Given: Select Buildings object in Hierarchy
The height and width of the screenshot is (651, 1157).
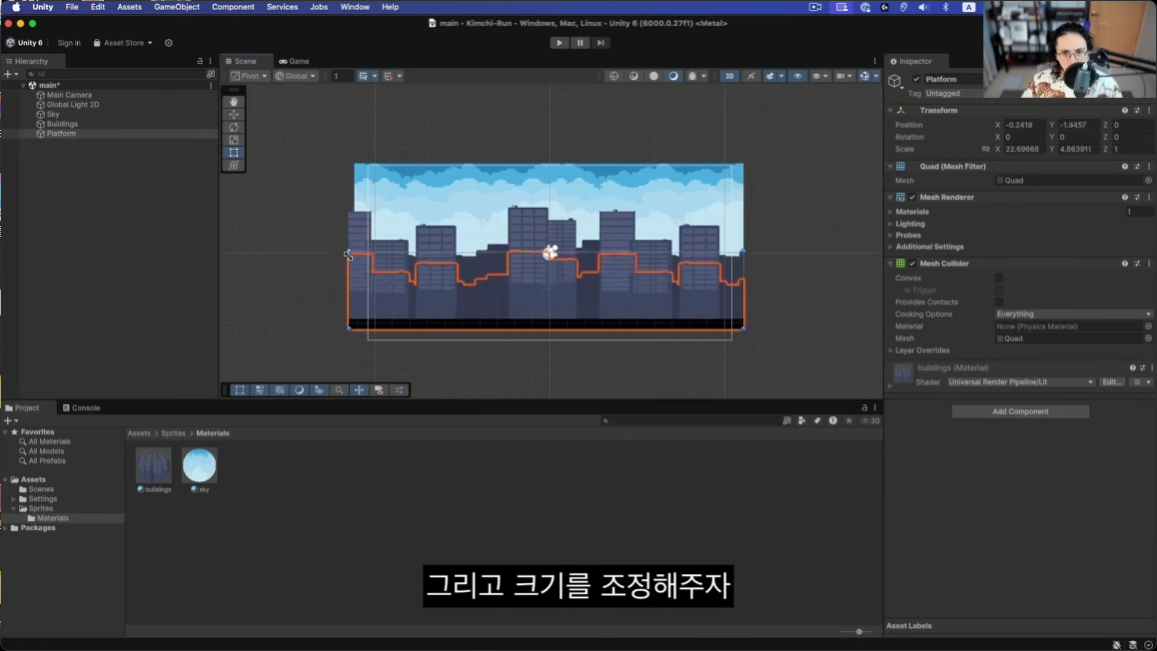Looking at the screenshot, I should (x=62, y=124).
